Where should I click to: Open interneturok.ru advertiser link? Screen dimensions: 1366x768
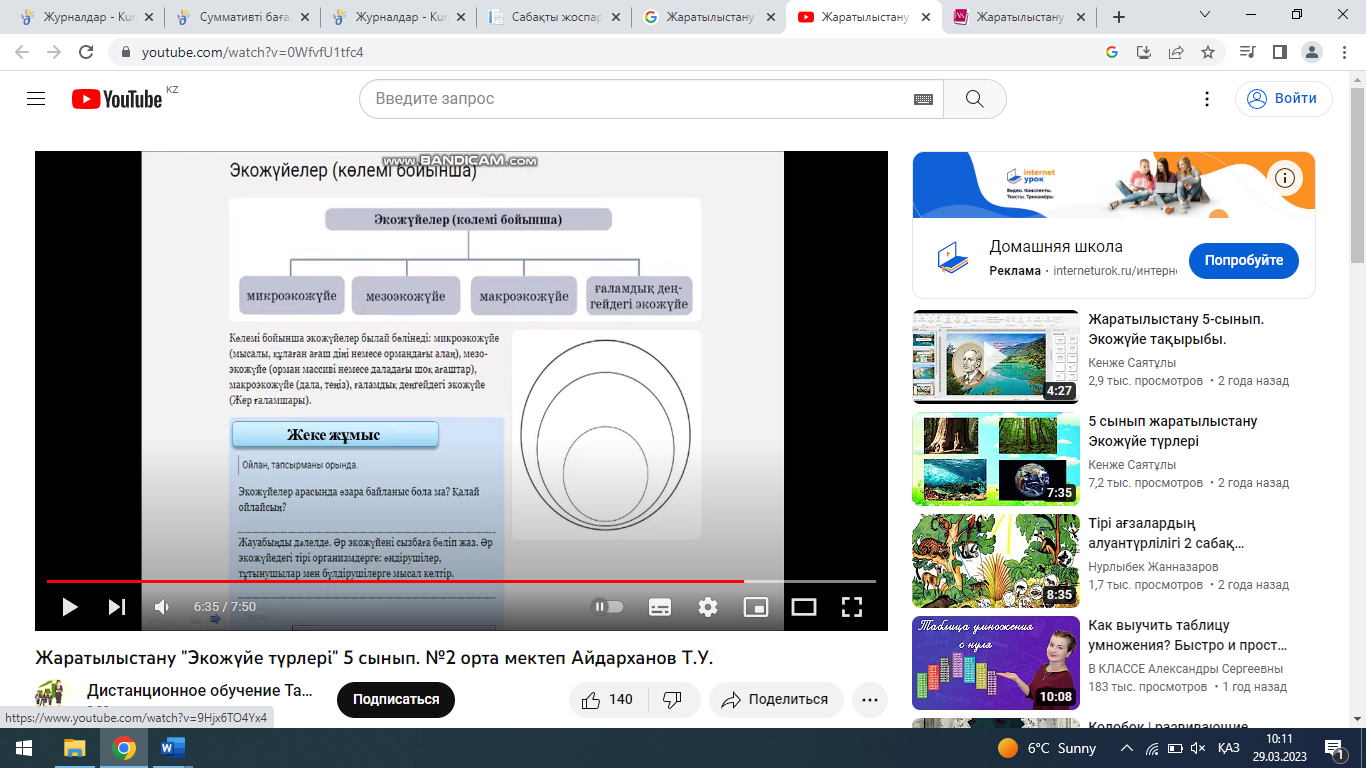[x=1117, y=271]
